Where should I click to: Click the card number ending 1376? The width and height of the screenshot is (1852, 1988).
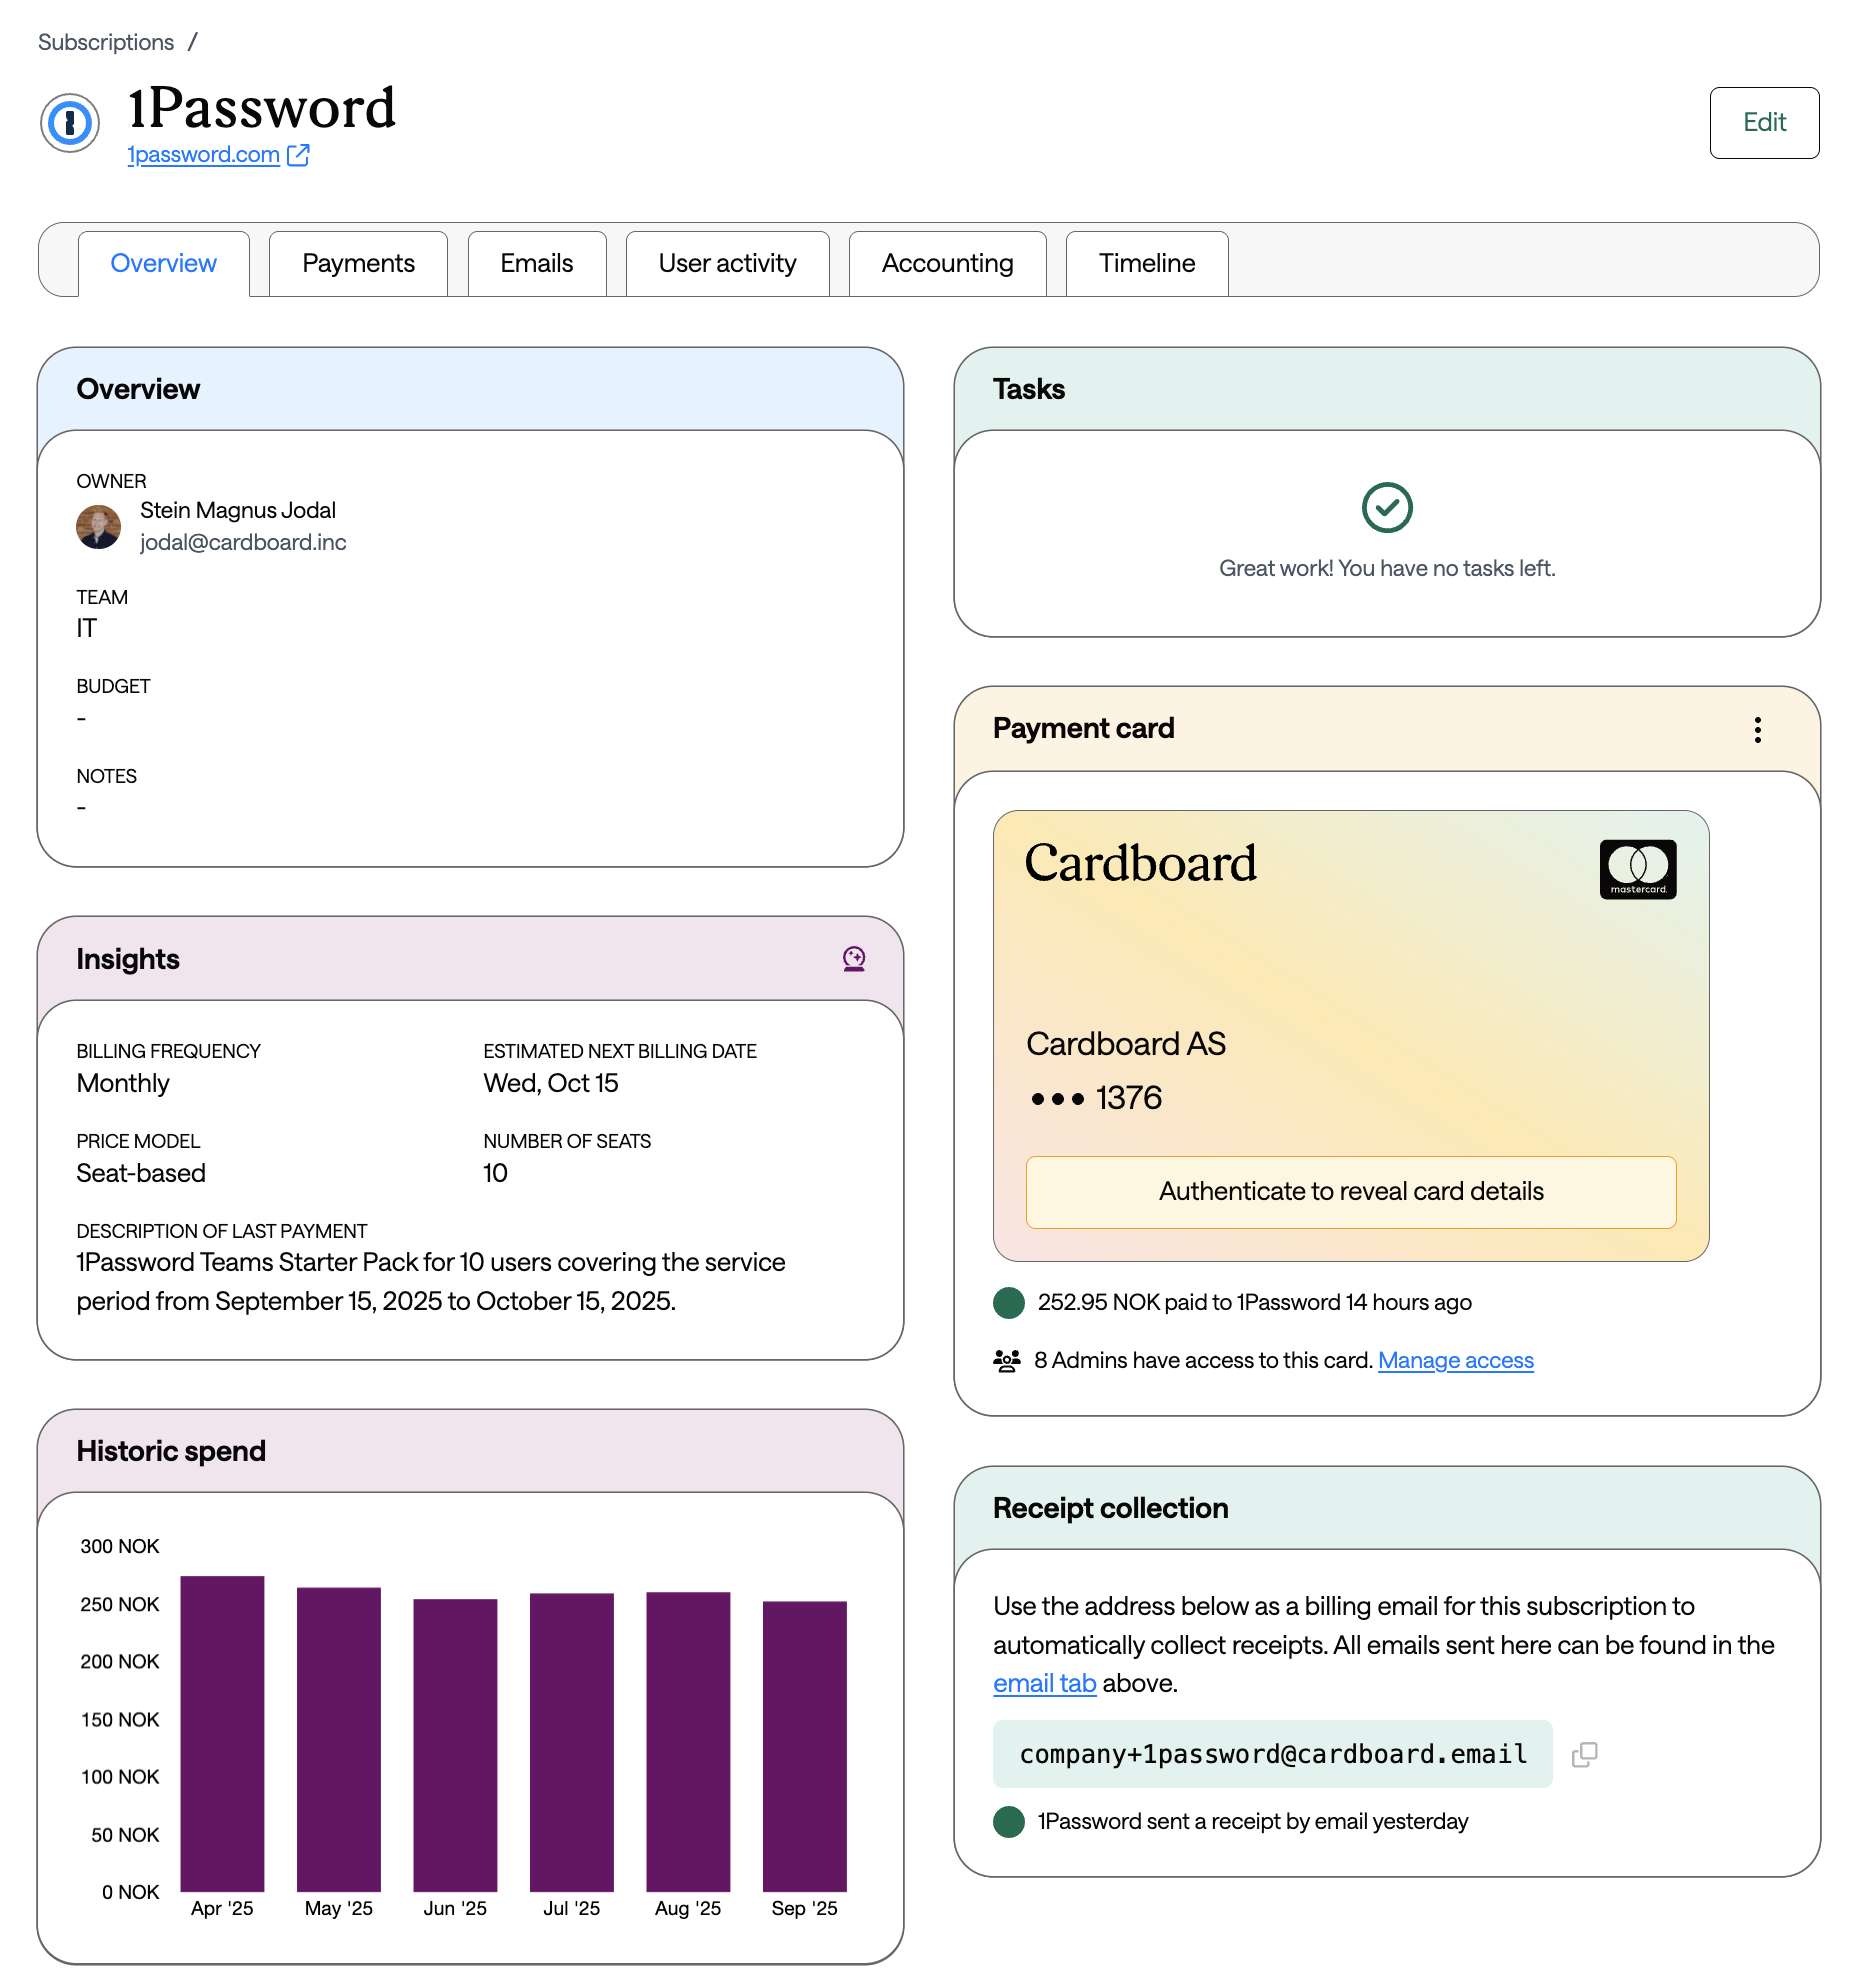click(1097, 1099)
